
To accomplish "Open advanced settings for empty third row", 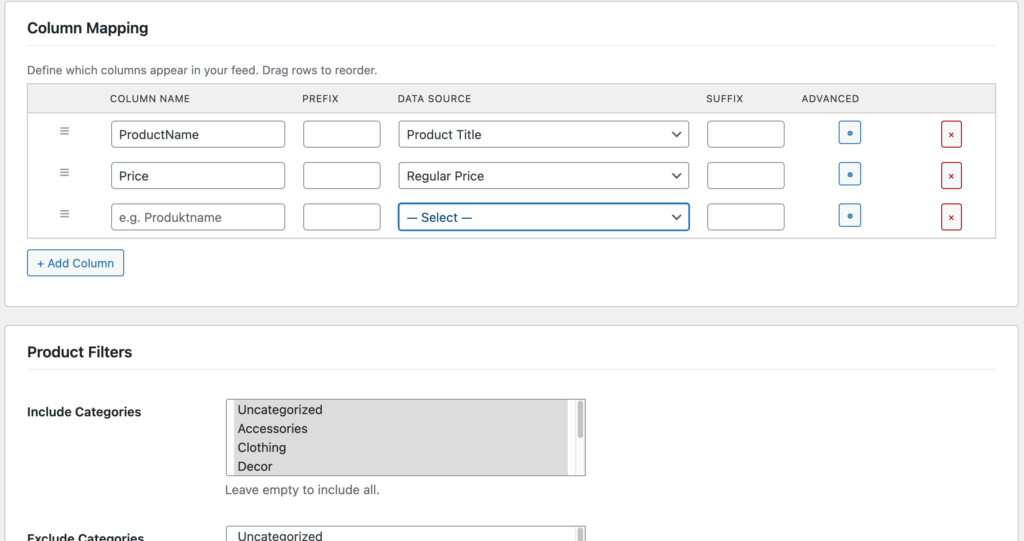I will (849, 216).
